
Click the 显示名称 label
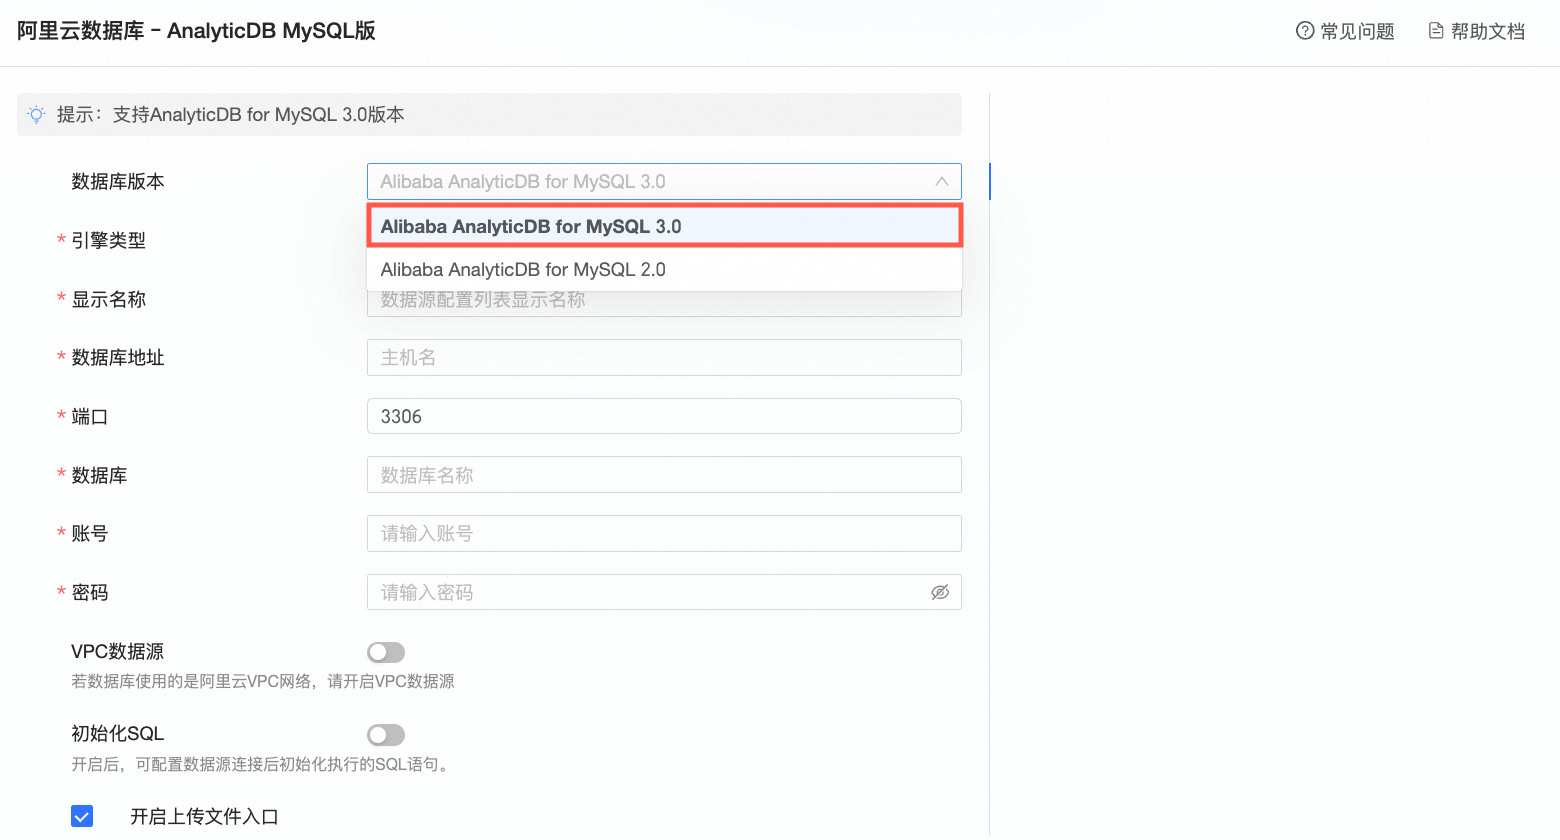click(109, 299)
